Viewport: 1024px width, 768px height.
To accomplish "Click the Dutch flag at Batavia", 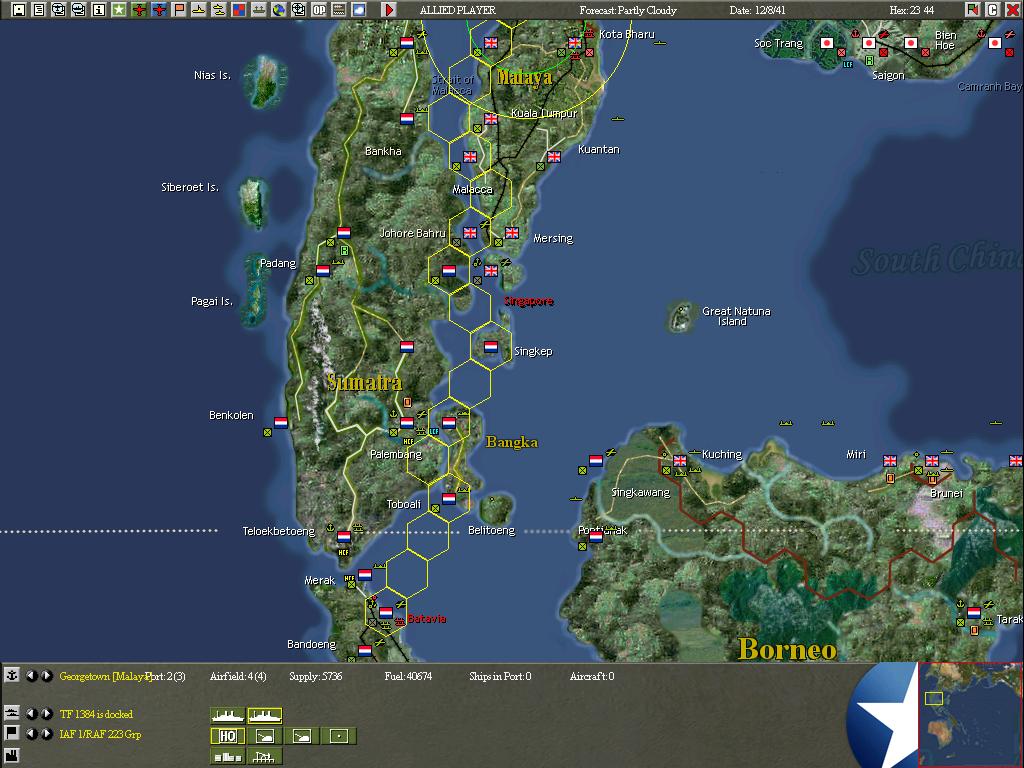I will point(386,613).
